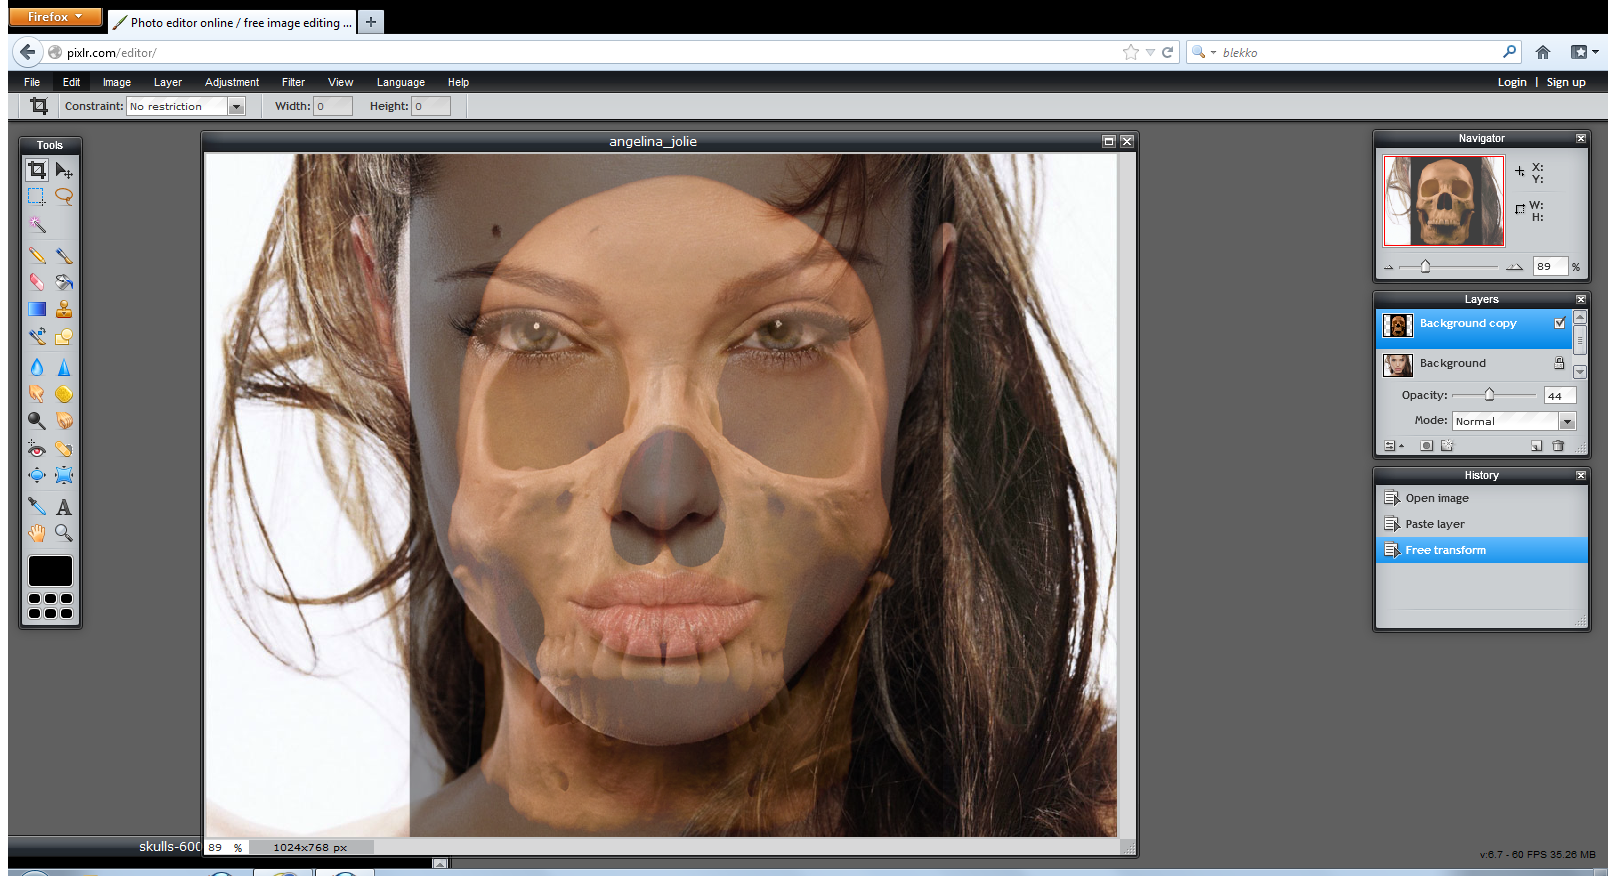This screenshot has width=1616, height=876.
Task: Select the Dodge tool
Action: (37, 421)
